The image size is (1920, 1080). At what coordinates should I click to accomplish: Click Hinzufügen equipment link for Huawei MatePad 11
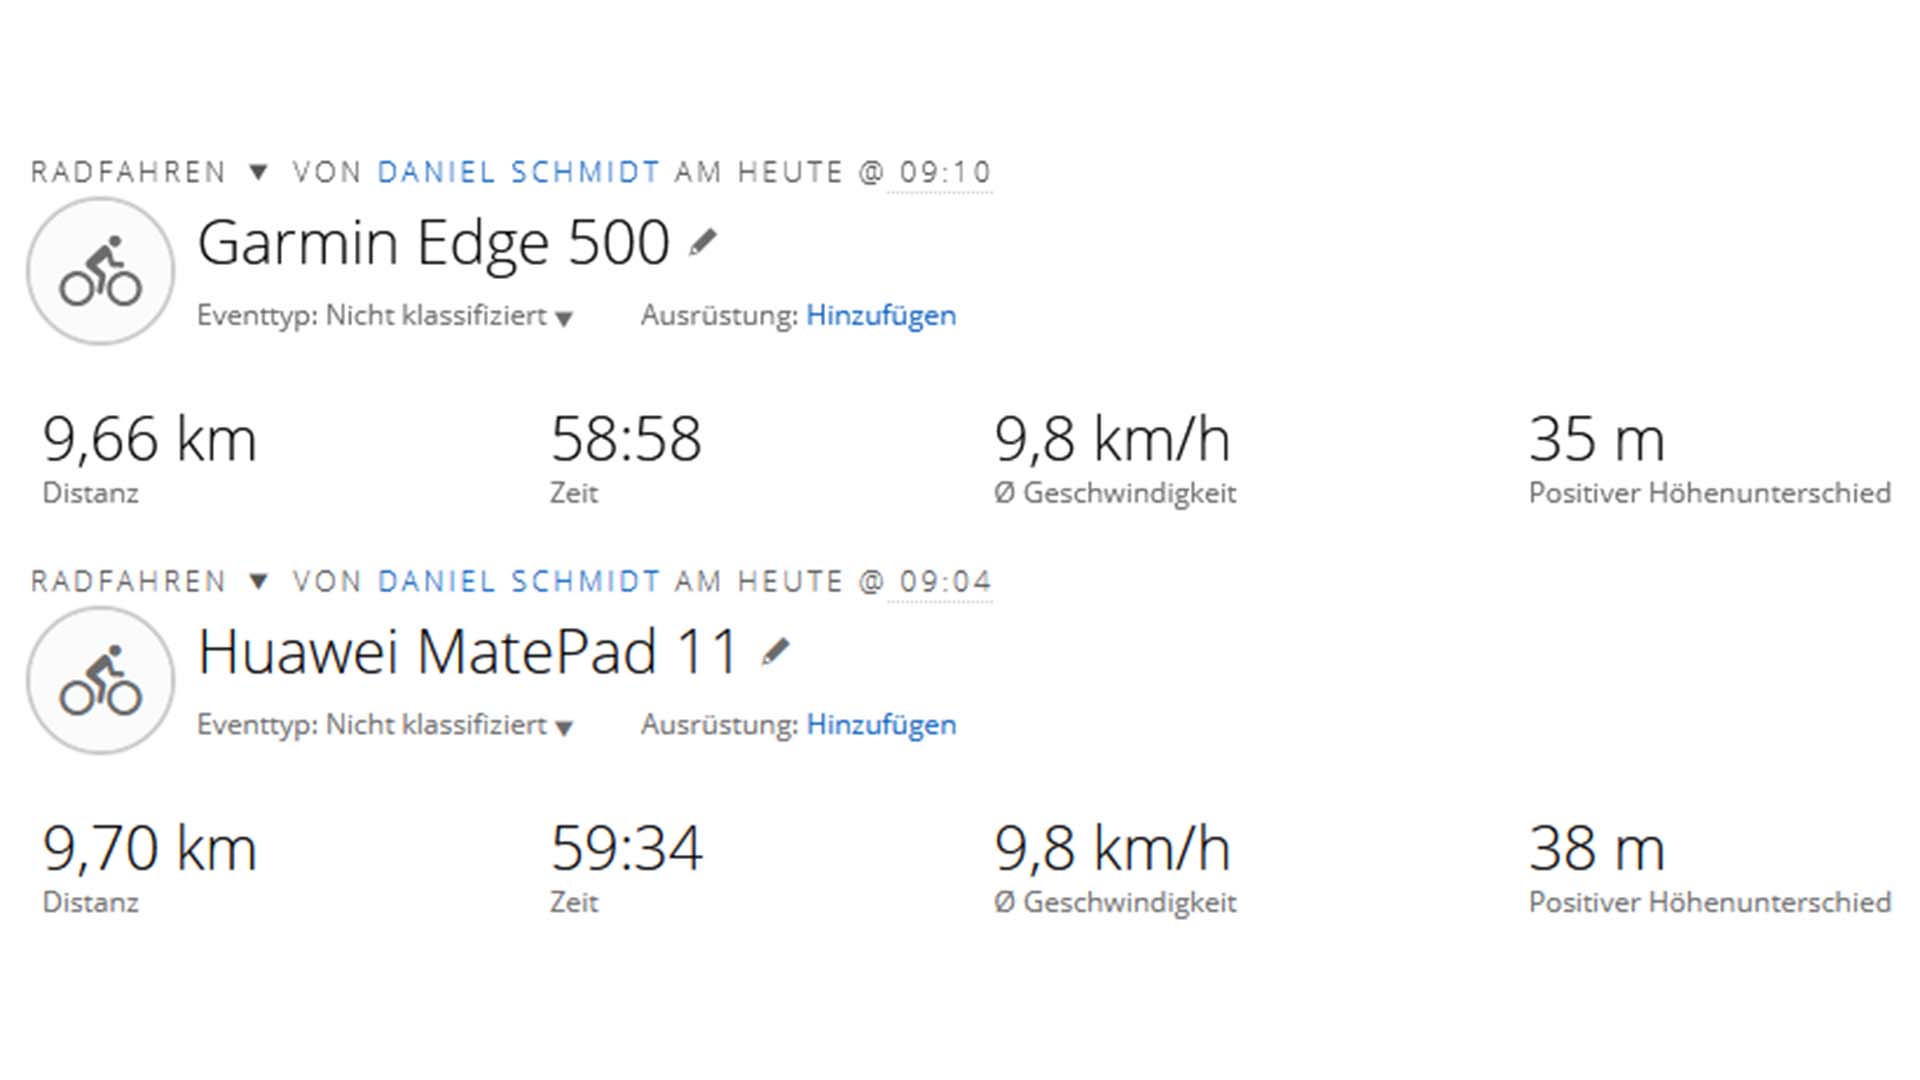coord(881,724)
